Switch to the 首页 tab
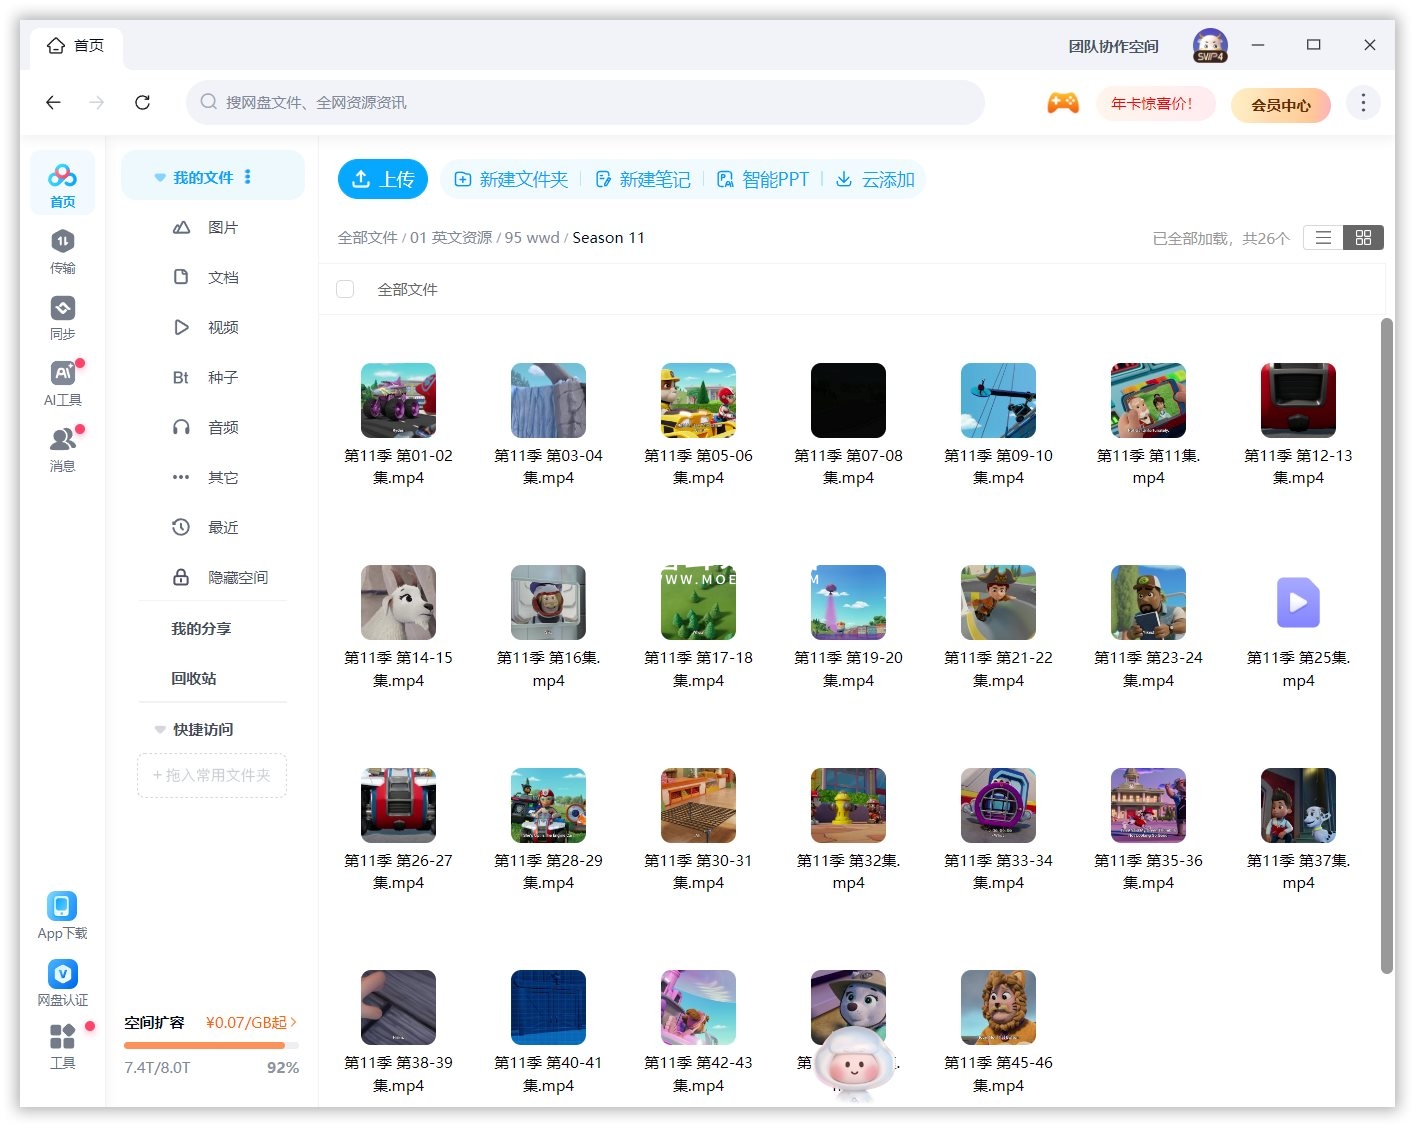 (x=75, y=45)
